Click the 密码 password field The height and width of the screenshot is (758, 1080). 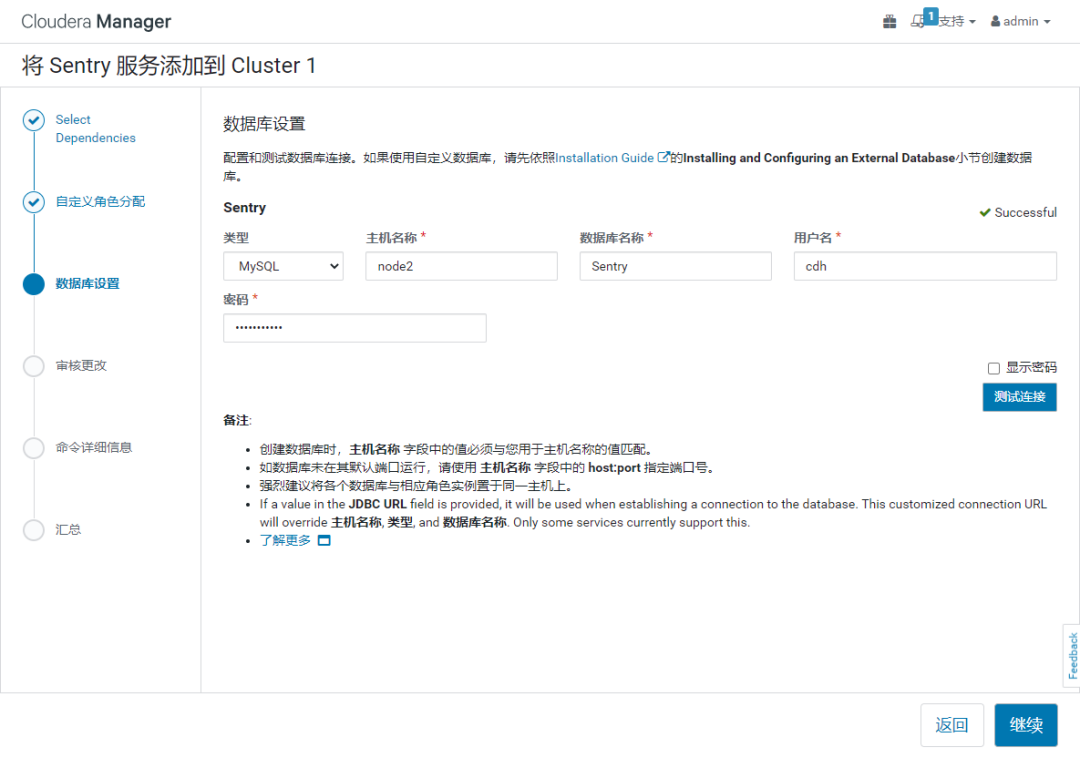(x=355, y=328)
